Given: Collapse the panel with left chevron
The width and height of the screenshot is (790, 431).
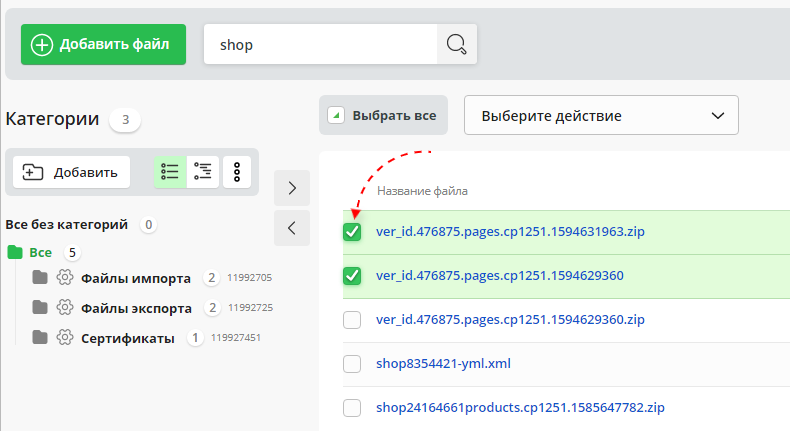Looking at the screenshot, I should click(x=291, y=228).
